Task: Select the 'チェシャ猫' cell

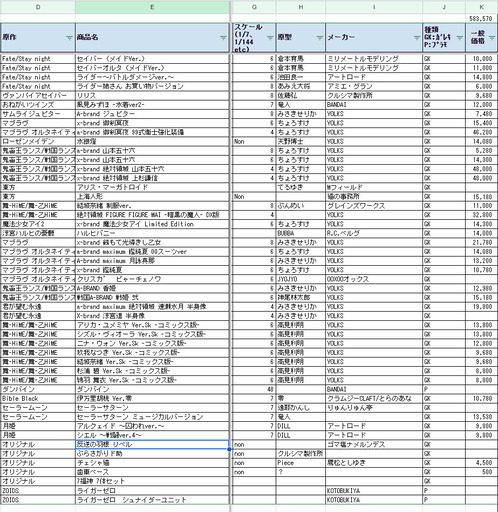Action: tap(152, 463)
